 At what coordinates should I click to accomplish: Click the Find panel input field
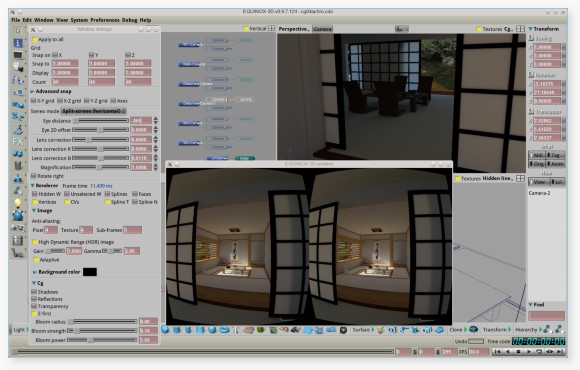(546, 316)
